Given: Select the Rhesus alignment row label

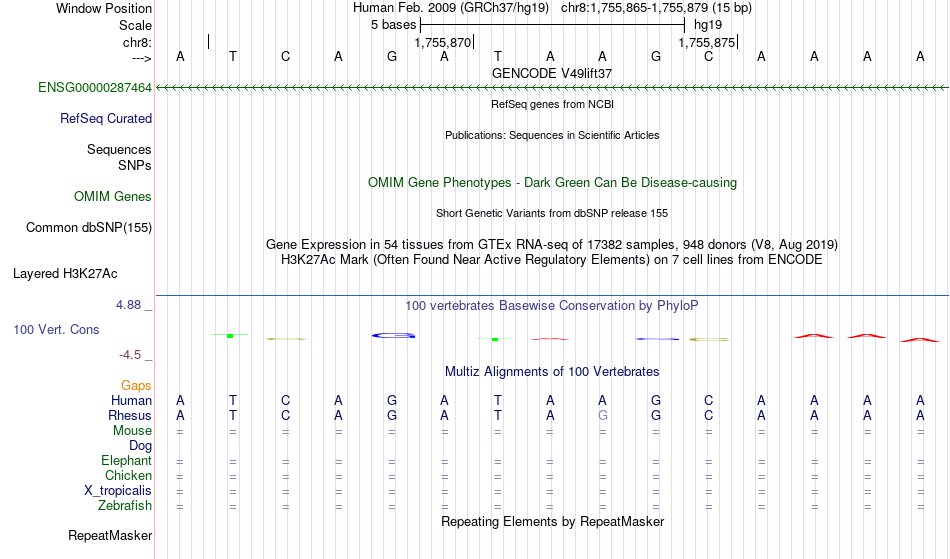Looking at the screenshot, I should pos(130,416).
